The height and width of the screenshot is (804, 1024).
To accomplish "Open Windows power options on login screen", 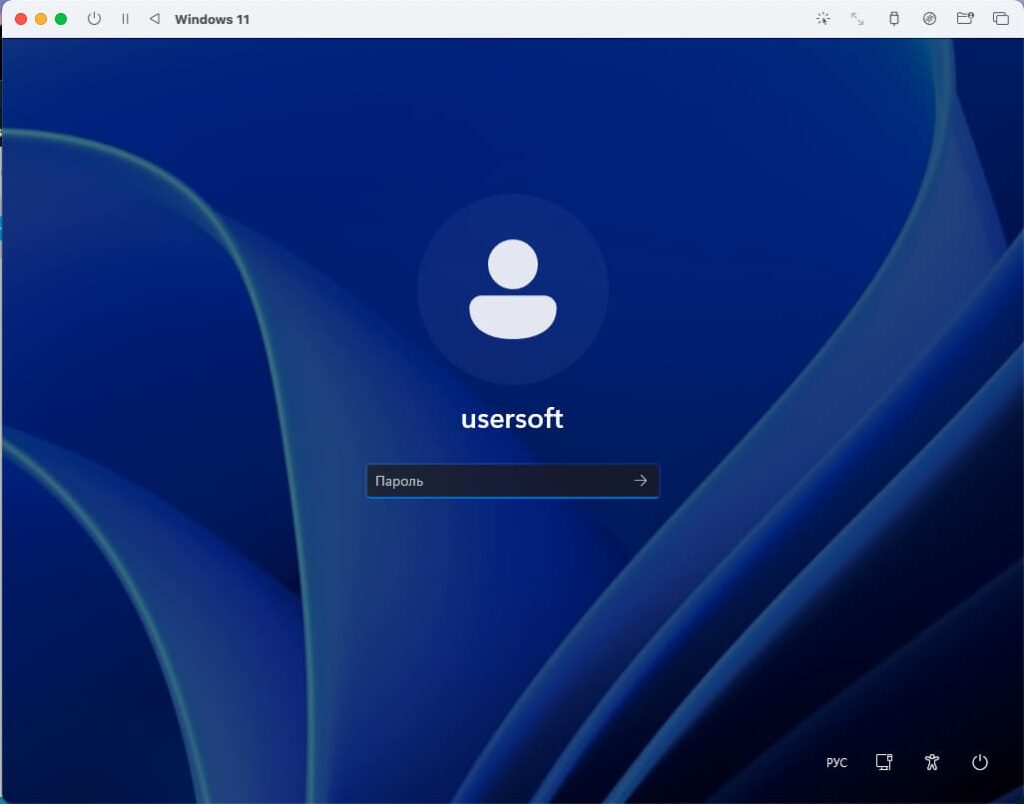I will point(980,762).
